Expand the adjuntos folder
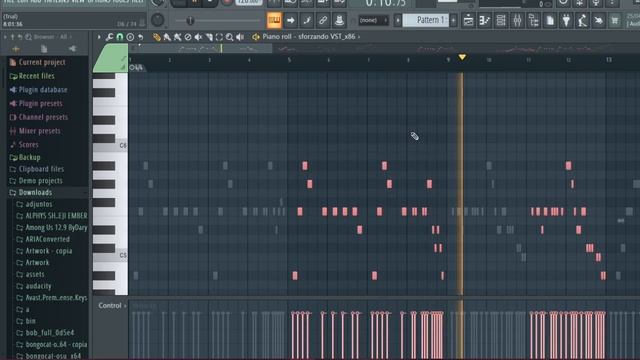640x360 pixels. (x=39, y=204)
